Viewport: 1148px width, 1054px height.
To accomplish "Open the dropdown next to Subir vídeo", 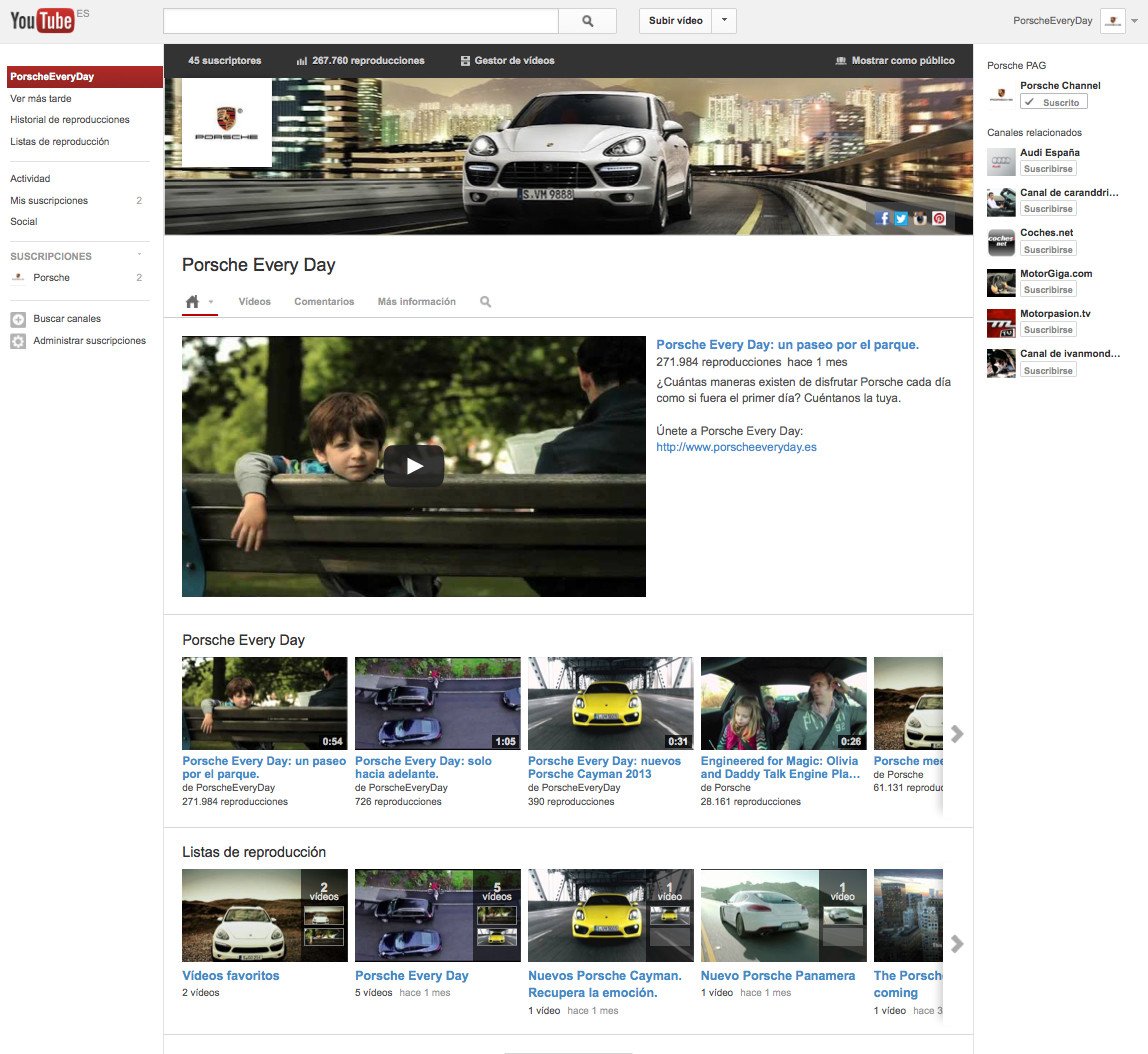I will point(725,21).
